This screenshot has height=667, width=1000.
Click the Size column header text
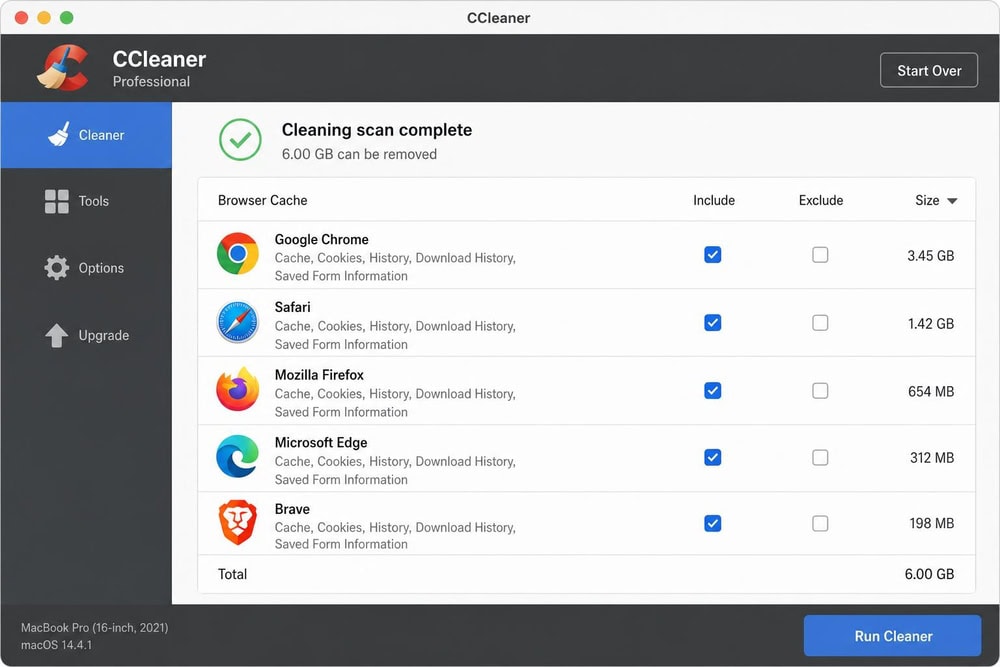click(x=927, y=200)
